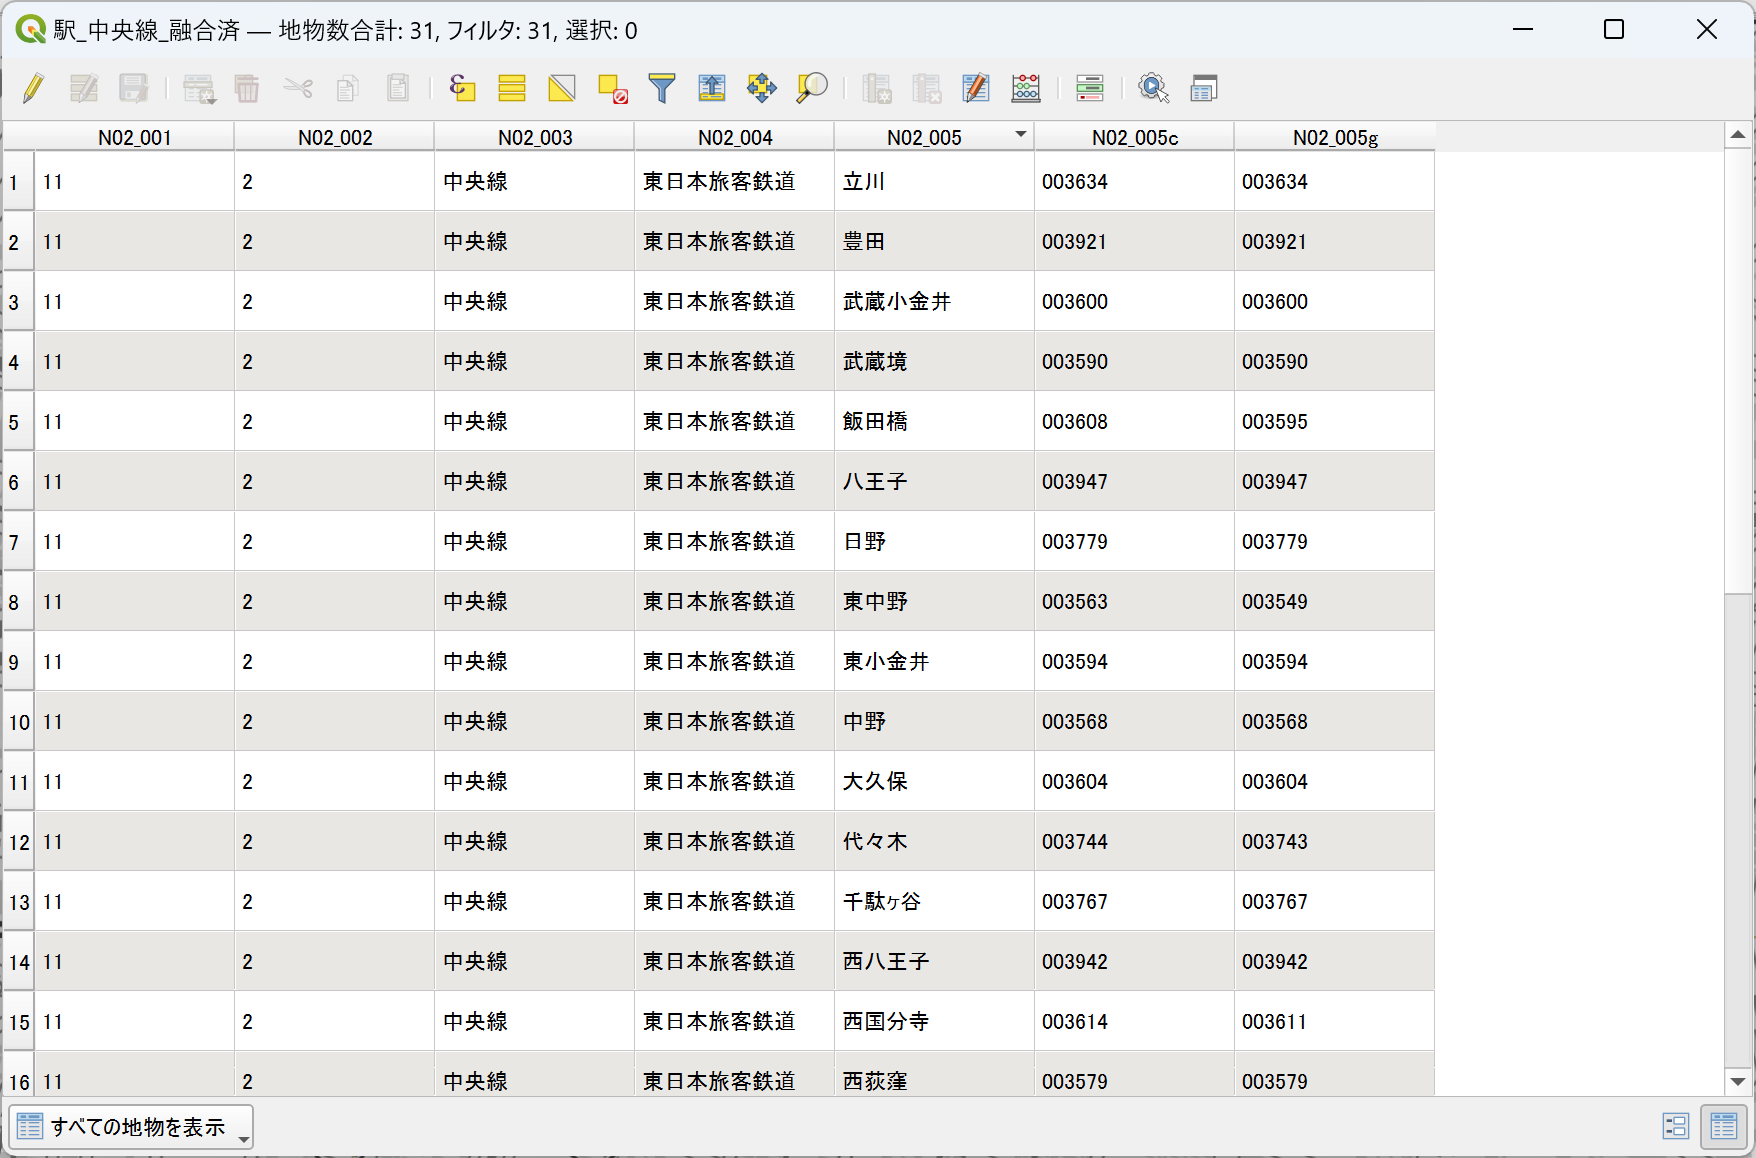
Task: Click the vertical scrollbar thumb
Action: pos(1738,370)
